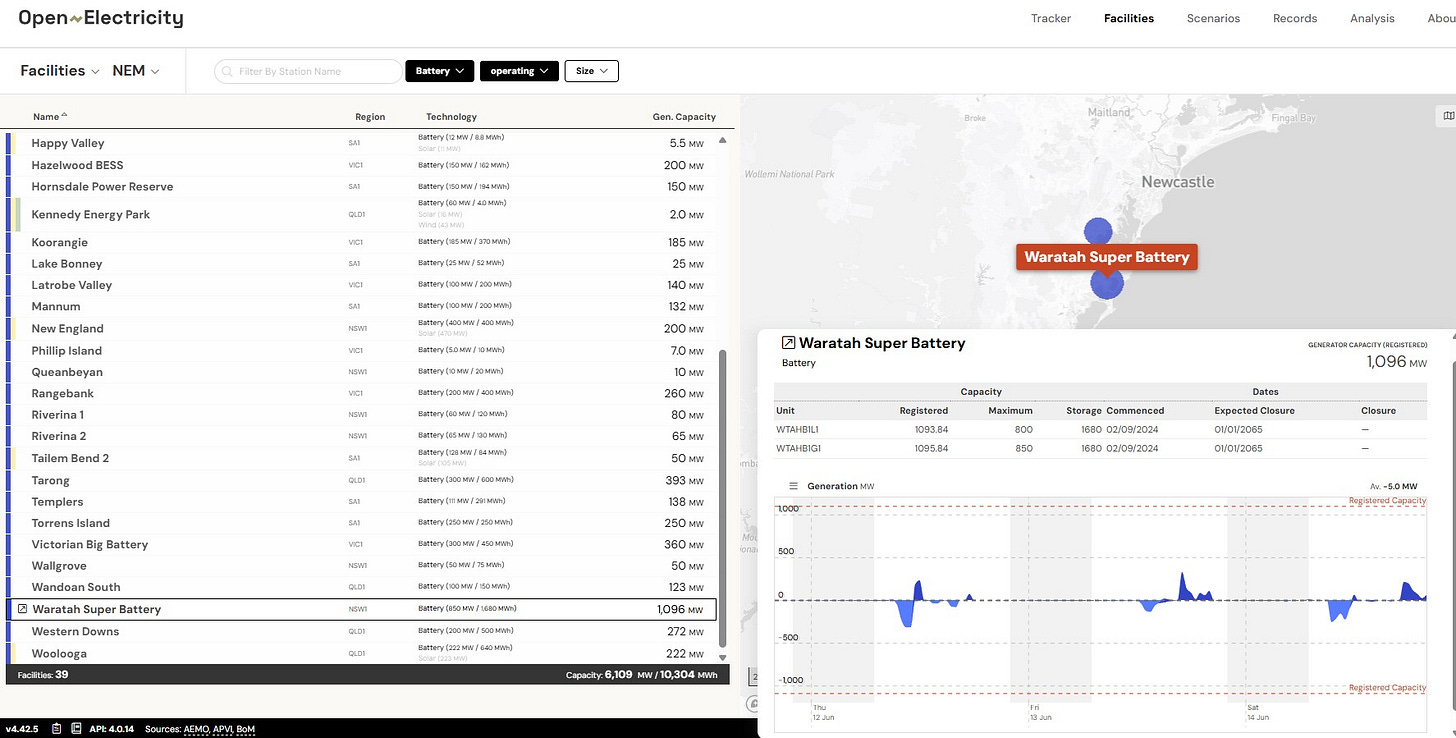Click the Waratah Super Battery map marker dot
The width and height of the screenshot is (1456, 738).
(x=1107, y=283)
